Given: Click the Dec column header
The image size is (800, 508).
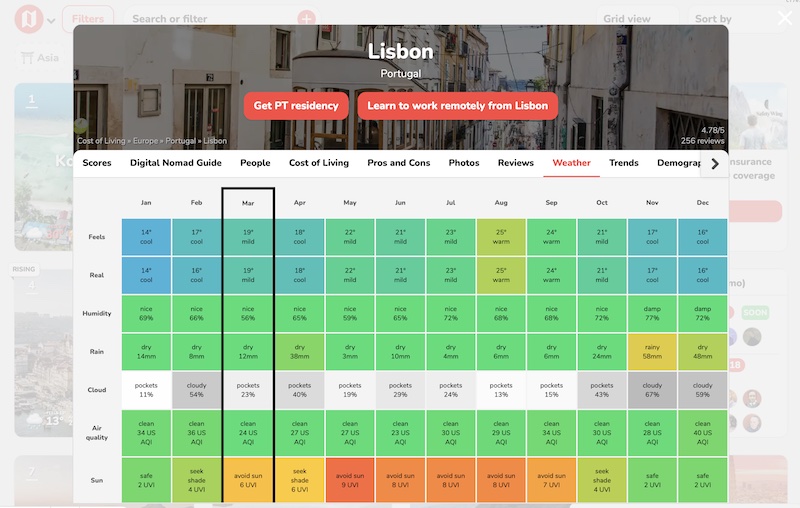Looking at the screenshot, I should click(x=703, y=202).
